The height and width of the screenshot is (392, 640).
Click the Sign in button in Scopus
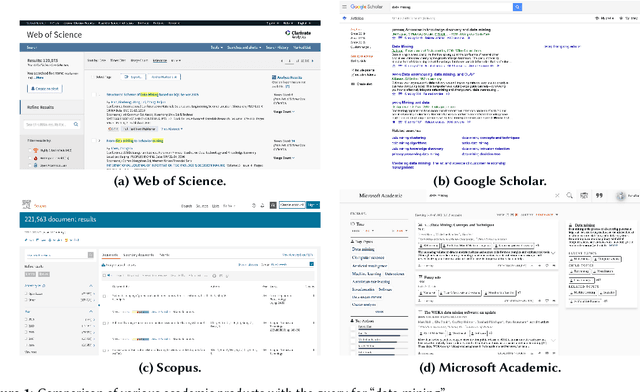coord(313,205)
